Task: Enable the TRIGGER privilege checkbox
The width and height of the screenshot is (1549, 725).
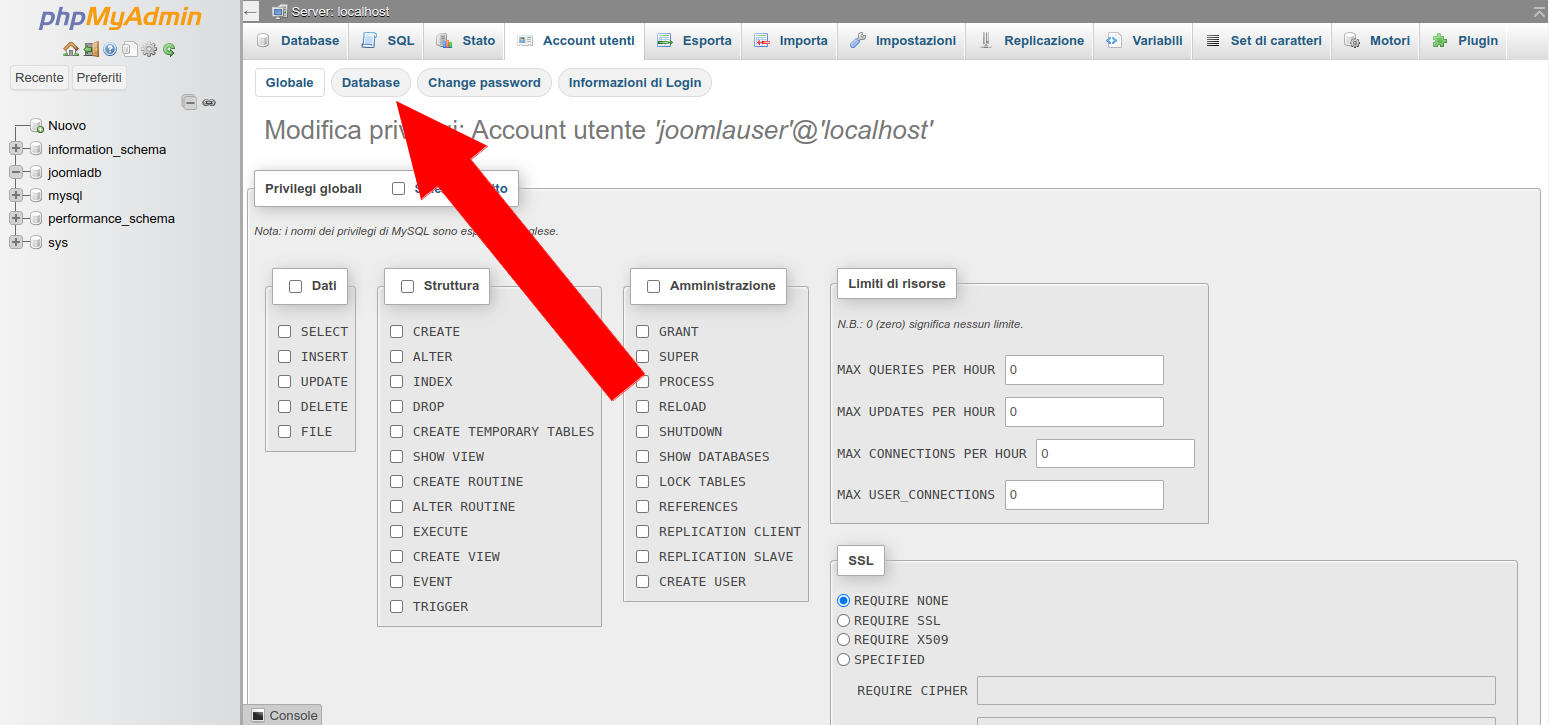Action: pyautogui.click(x=396, y=606)
